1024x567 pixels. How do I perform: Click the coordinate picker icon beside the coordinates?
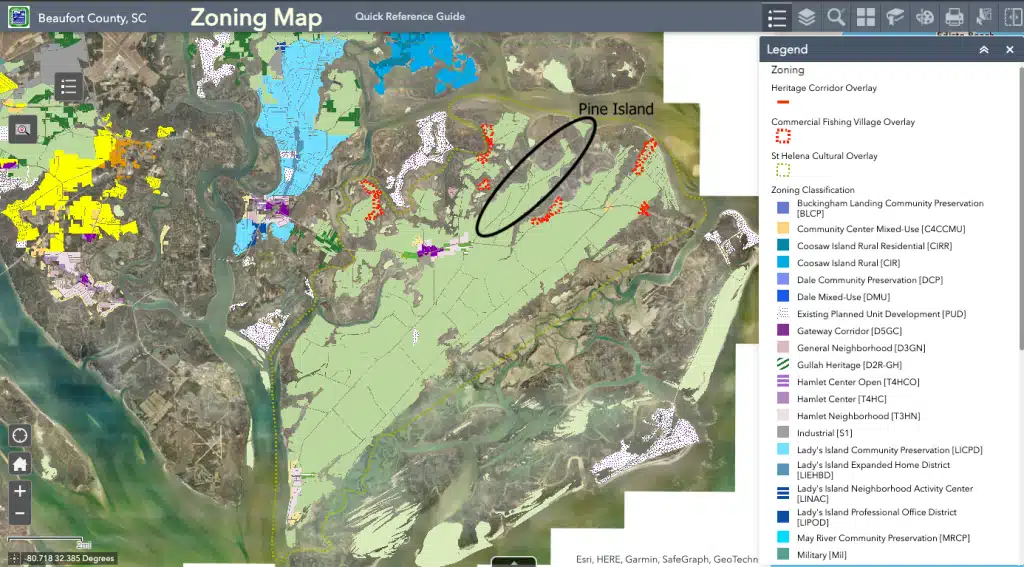click(12, 558)
